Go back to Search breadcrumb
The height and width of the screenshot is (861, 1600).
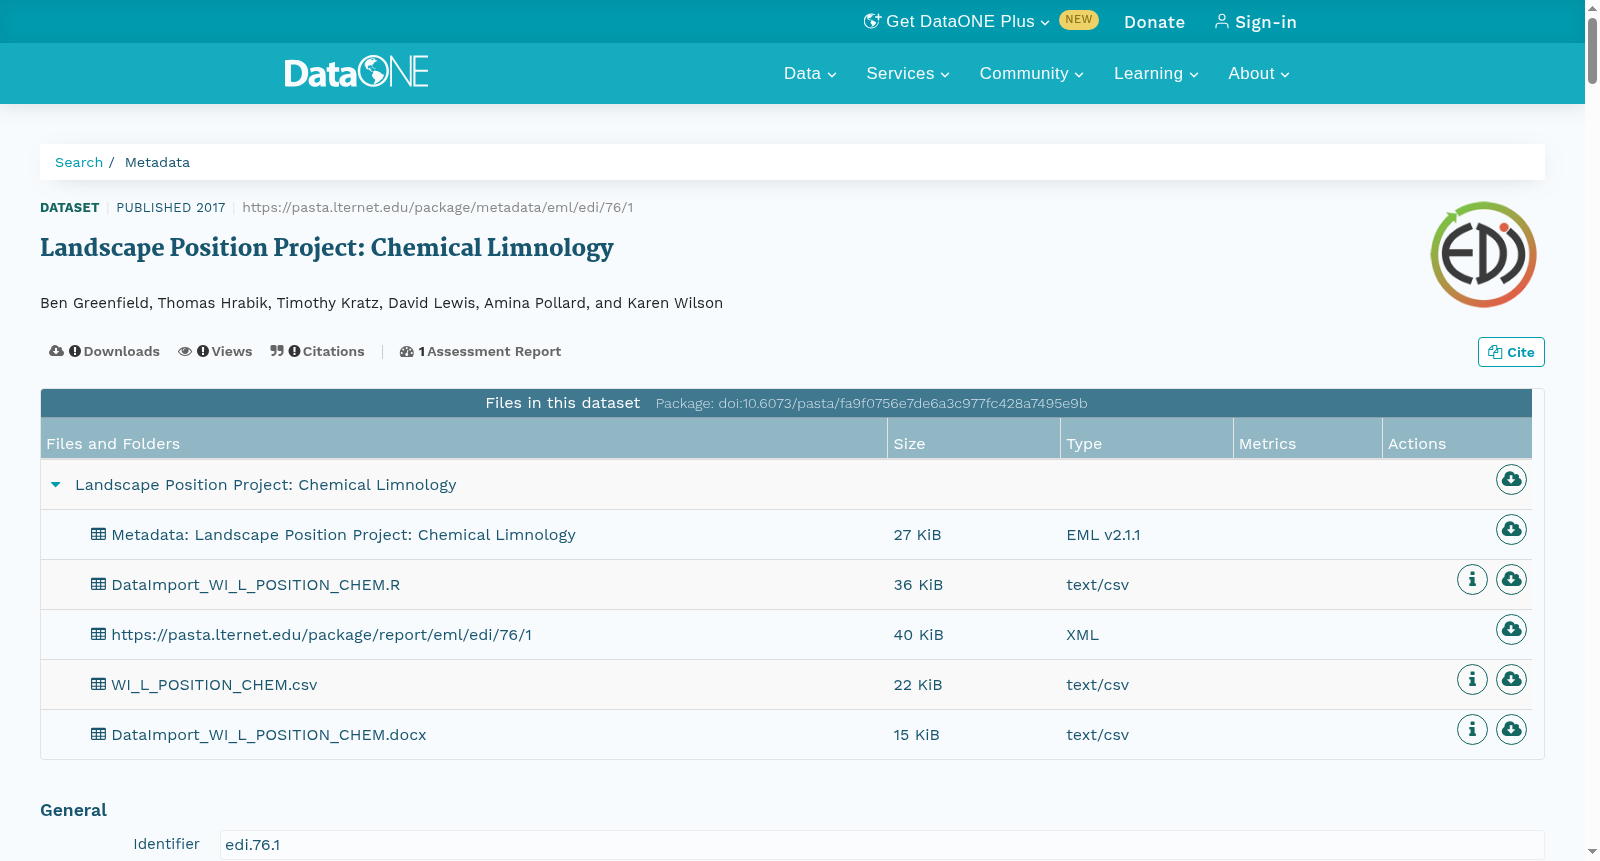(x=79, y=162)
